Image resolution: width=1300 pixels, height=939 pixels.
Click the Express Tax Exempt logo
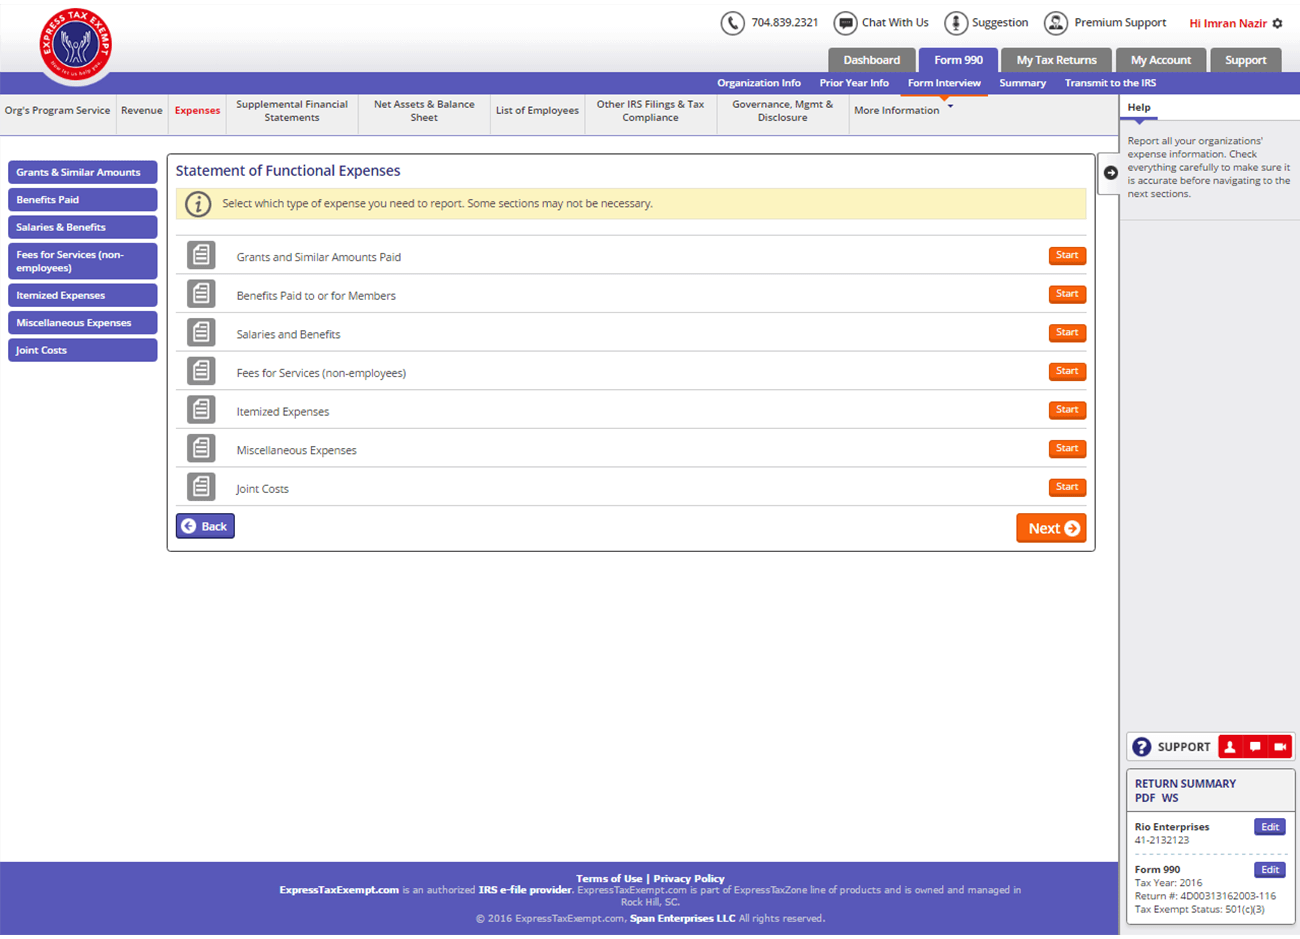(x=76, y=45)
